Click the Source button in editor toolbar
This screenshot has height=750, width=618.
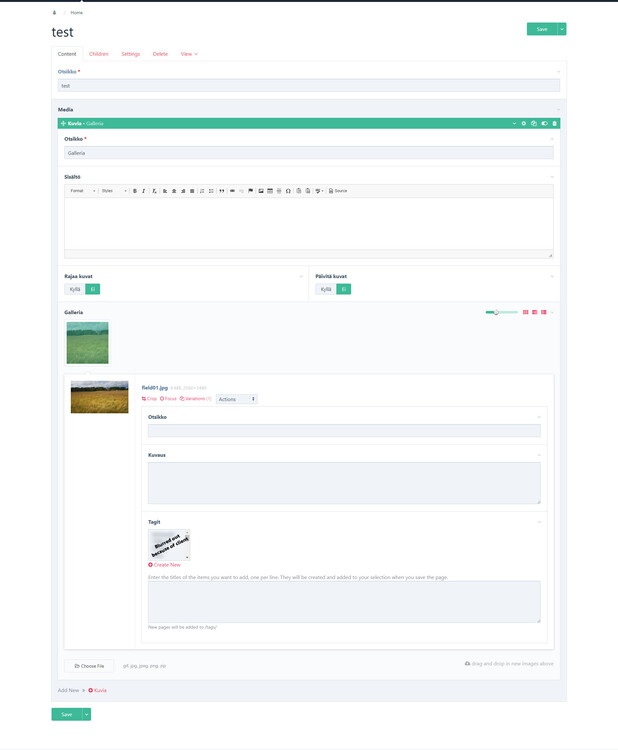(x=338, y=190)
